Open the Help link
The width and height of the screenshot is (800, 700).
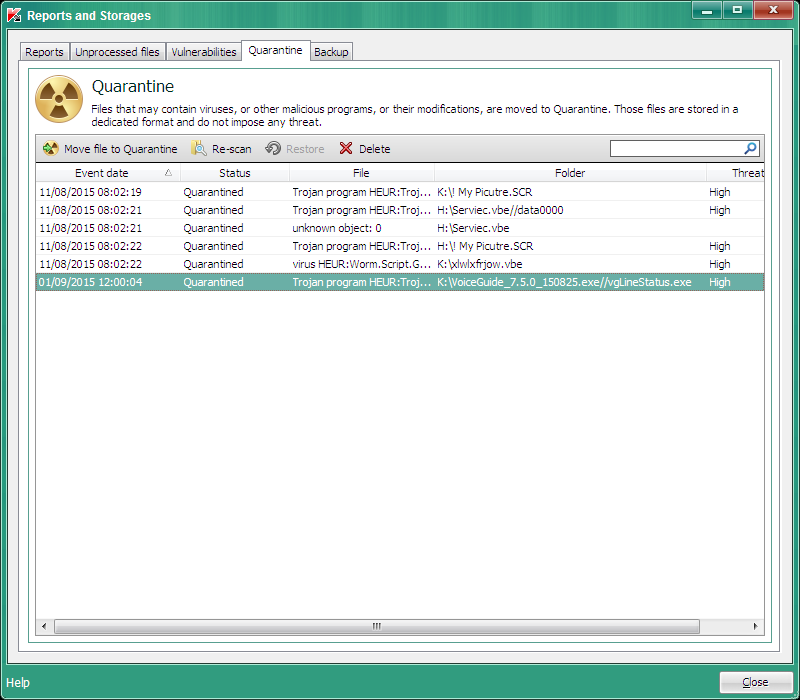18,683
